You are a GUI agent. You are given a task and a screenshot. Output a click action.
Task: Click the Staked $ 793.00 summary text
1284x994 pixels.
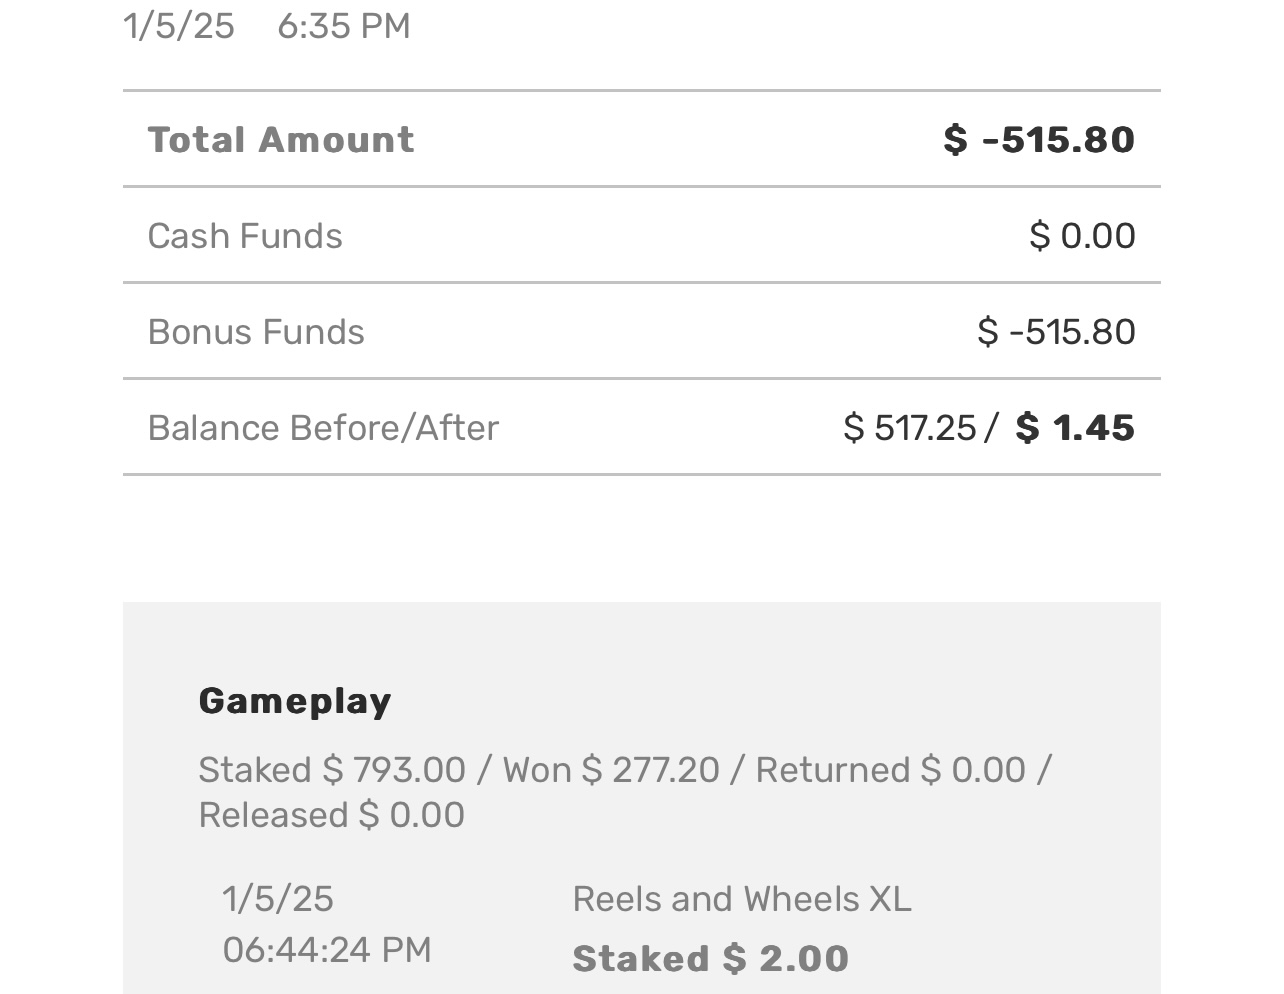tap(332, 770)
